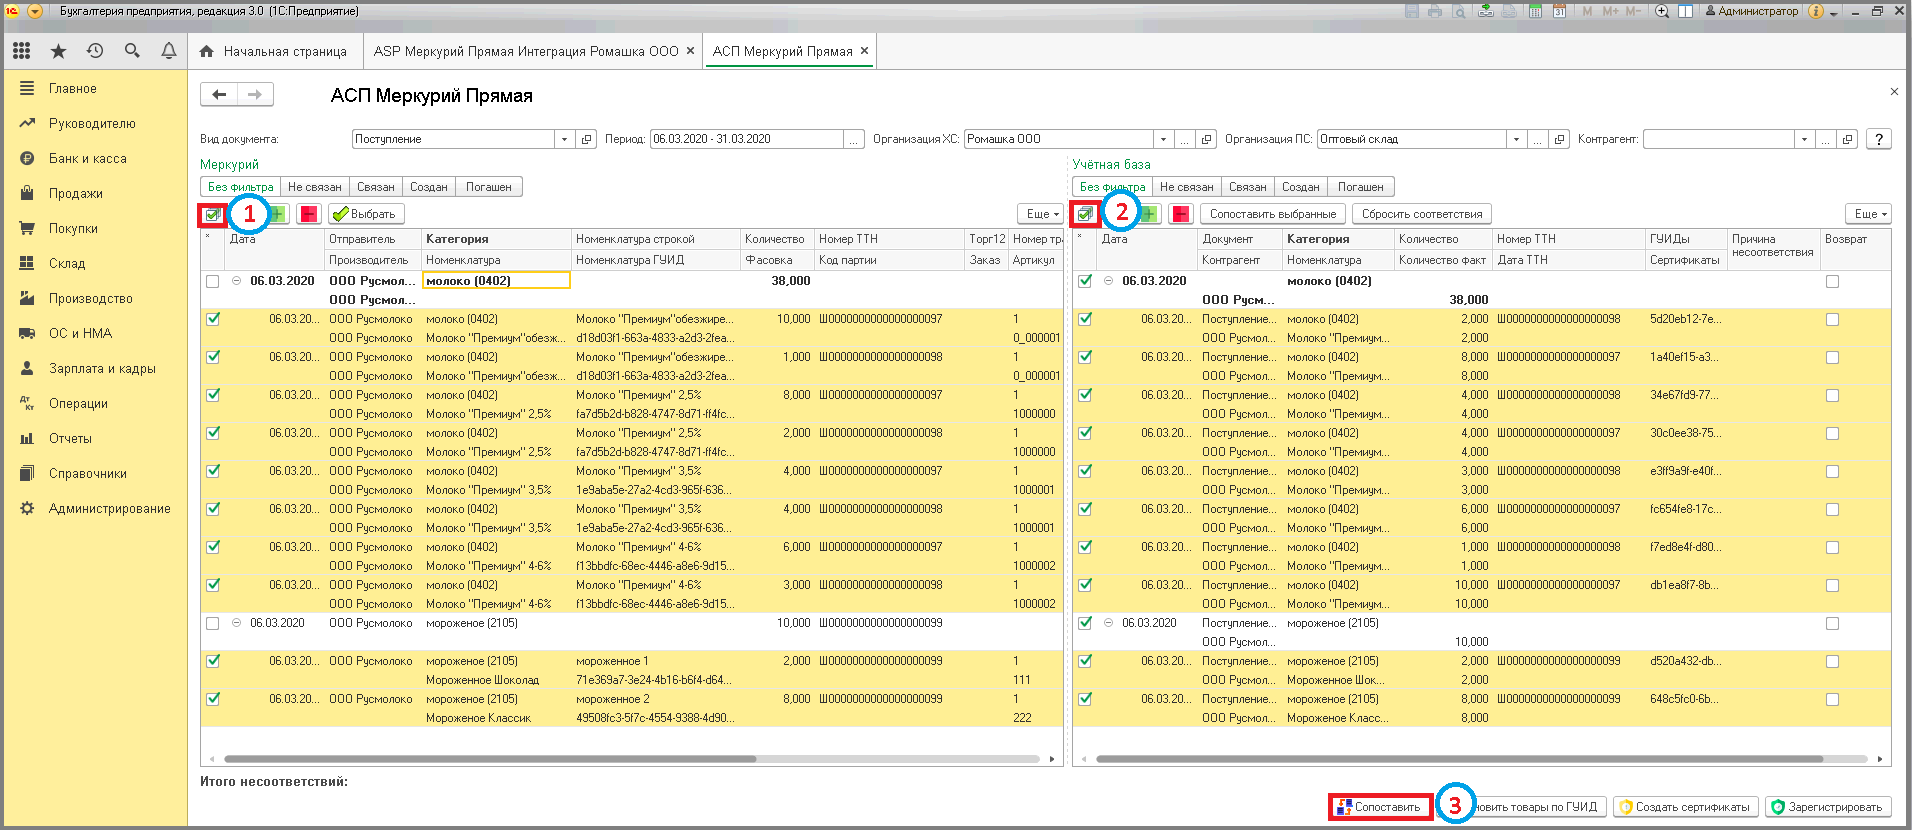Open Организация ХС dropdown arrow
Viewport: 1912px width, 830px height.
pos(1163,139)
